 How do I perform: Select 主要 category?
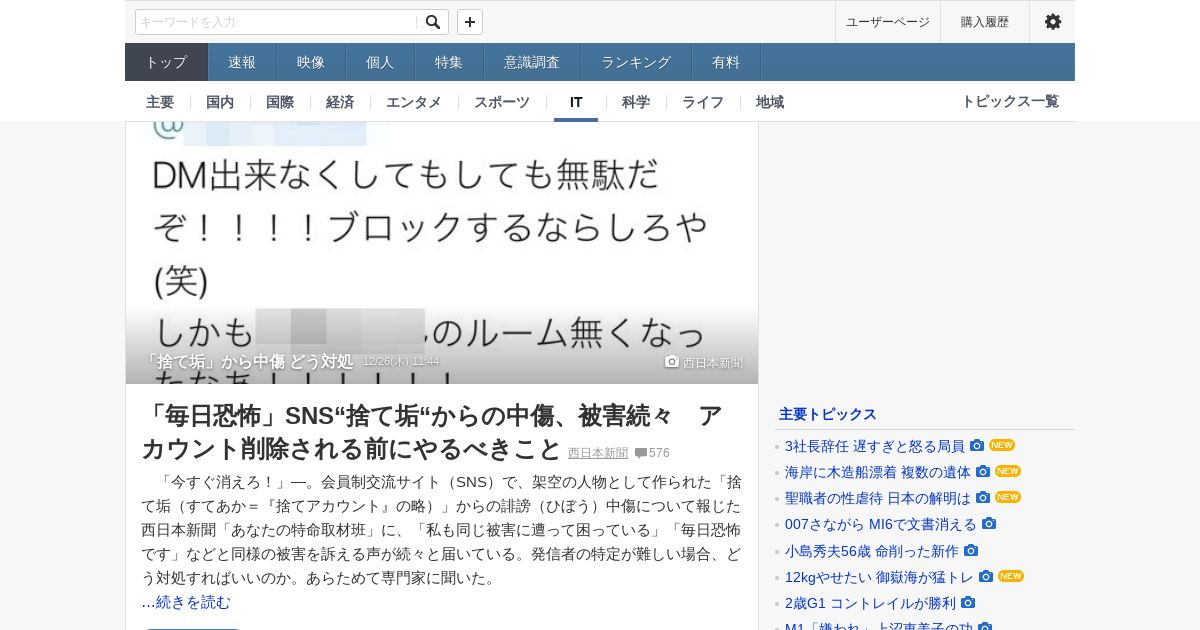[x=160, y=102]
